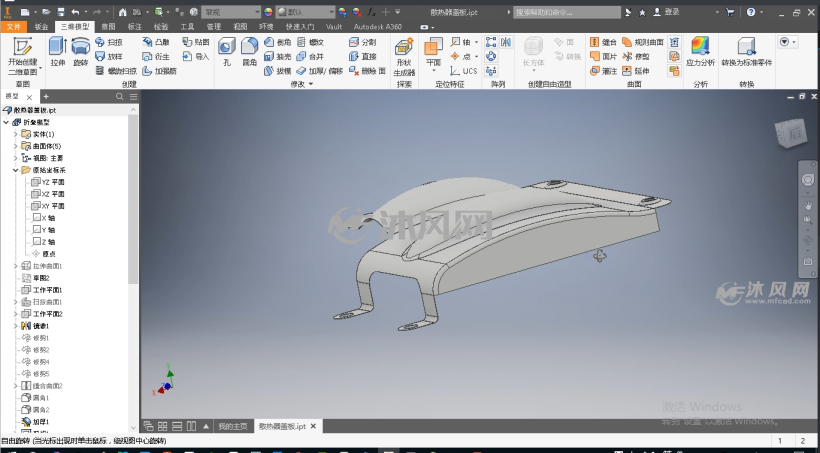Launch Stress Analysis (应力分析)
The width and height of the screenshot is (820, 453).
coord(700,52)
